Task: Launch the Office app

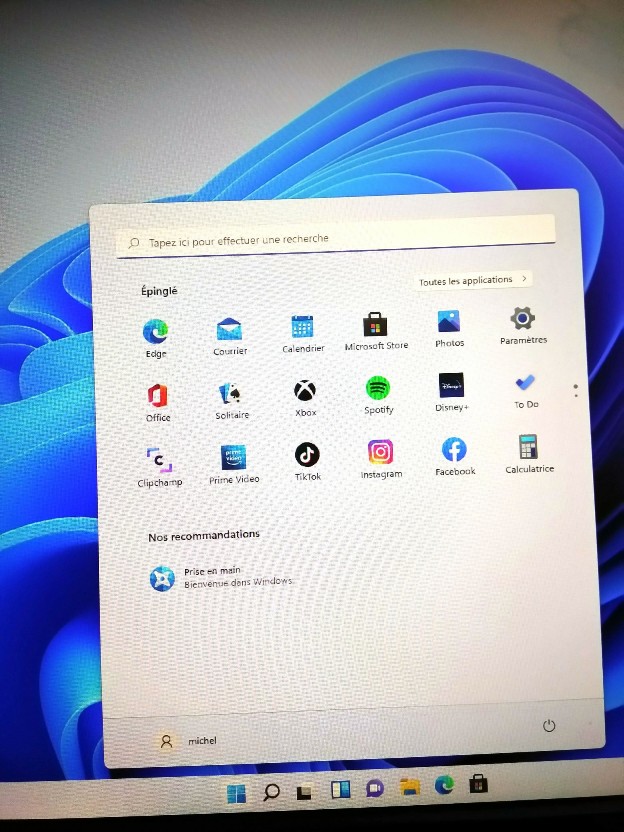Action: 158,402
